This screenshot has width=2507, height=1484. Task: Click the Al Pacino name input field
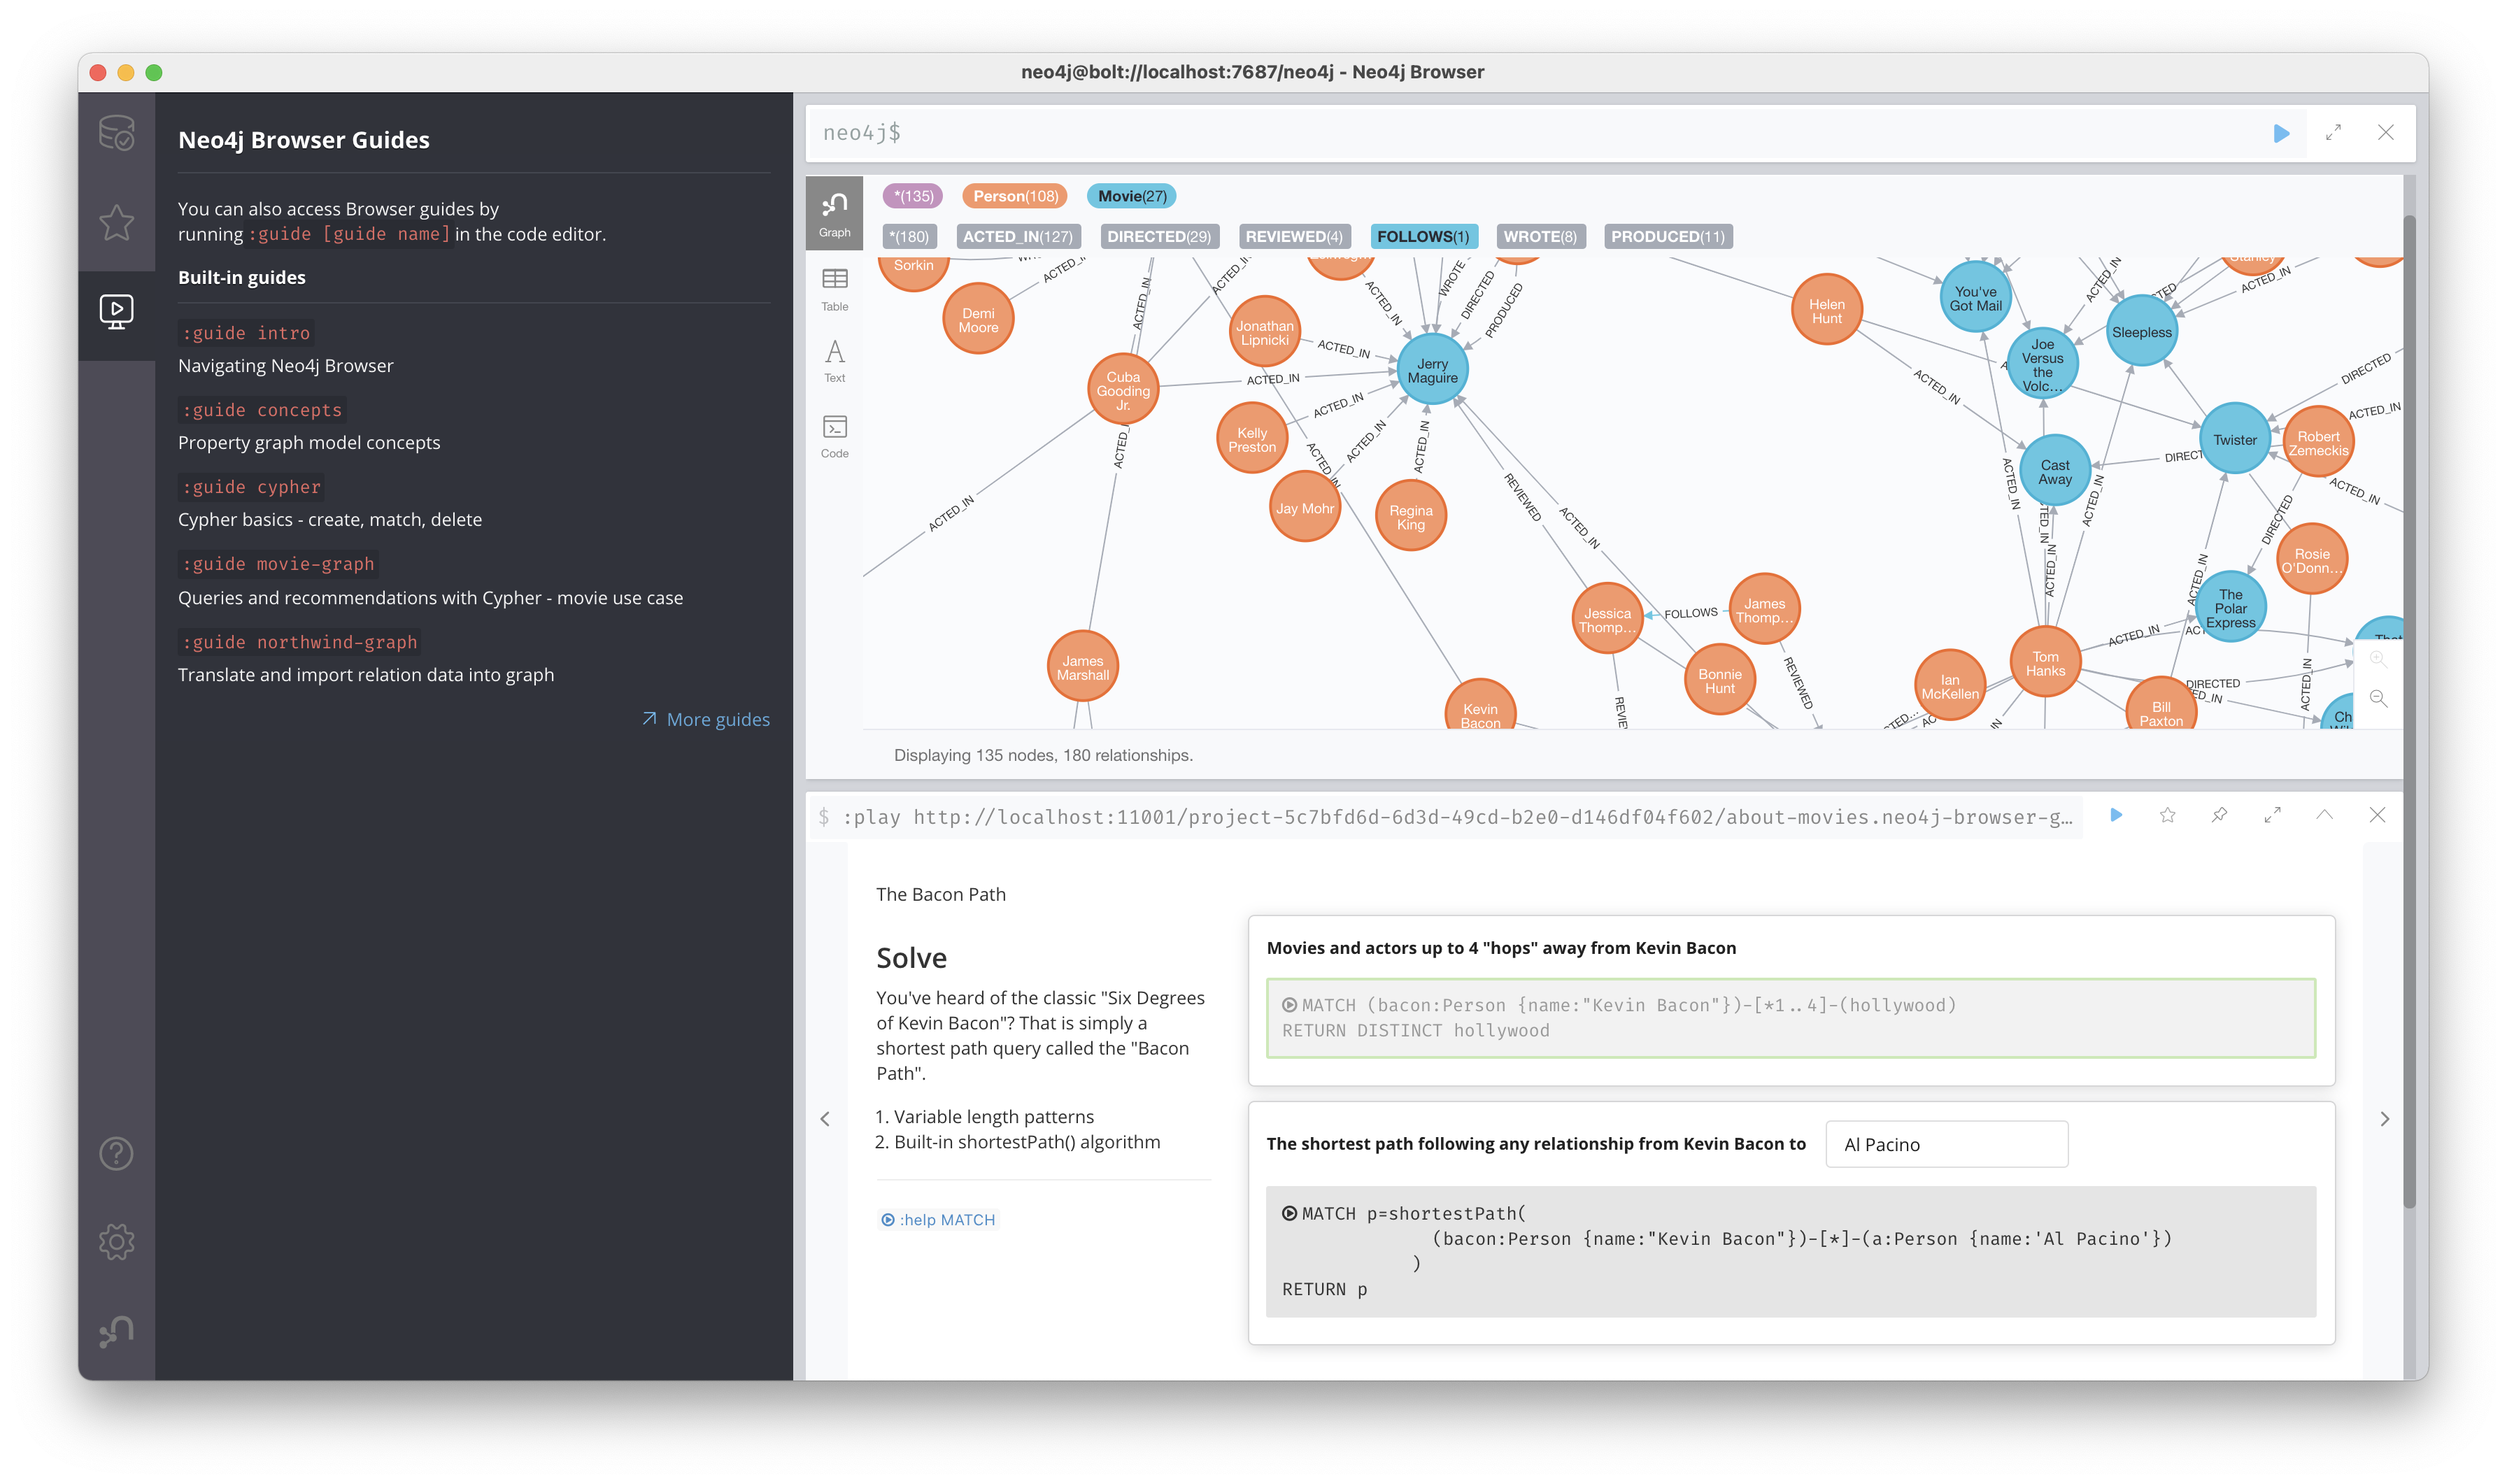coord(1945,1144)
